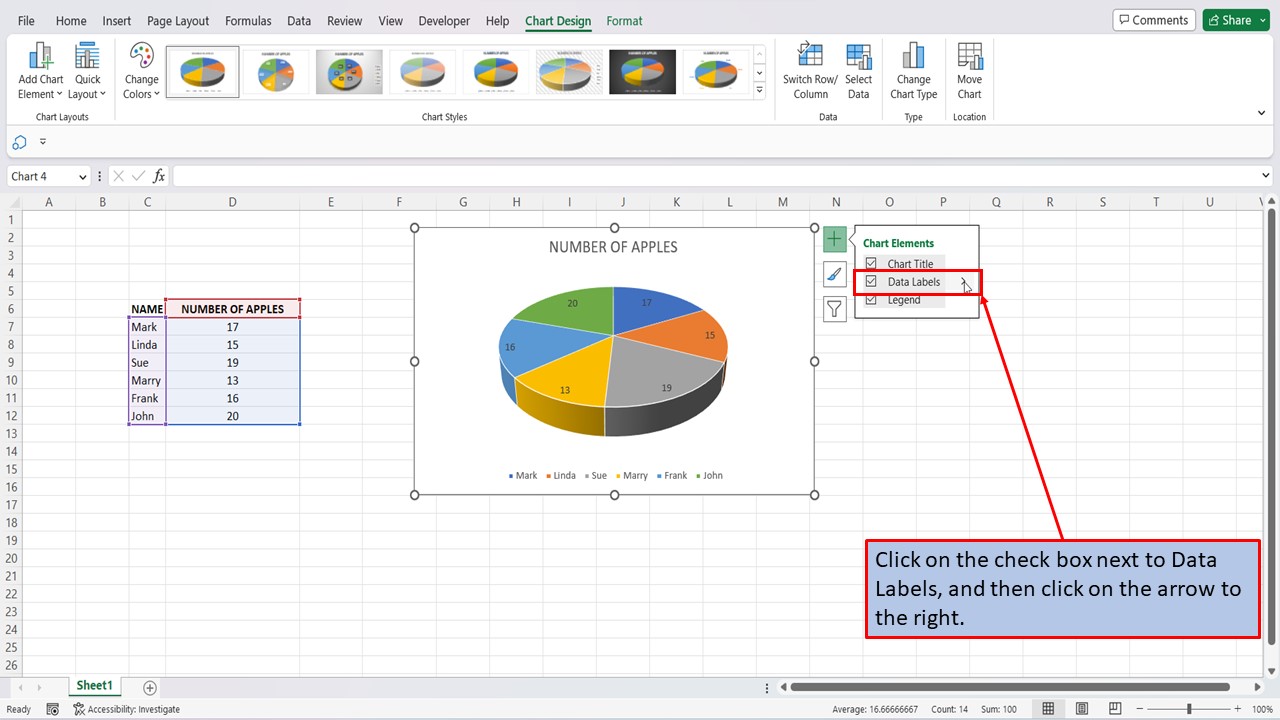The width and height of the screenshot is (1280, 720).
Task: Click the Comments button
Action: point(1153,19)
